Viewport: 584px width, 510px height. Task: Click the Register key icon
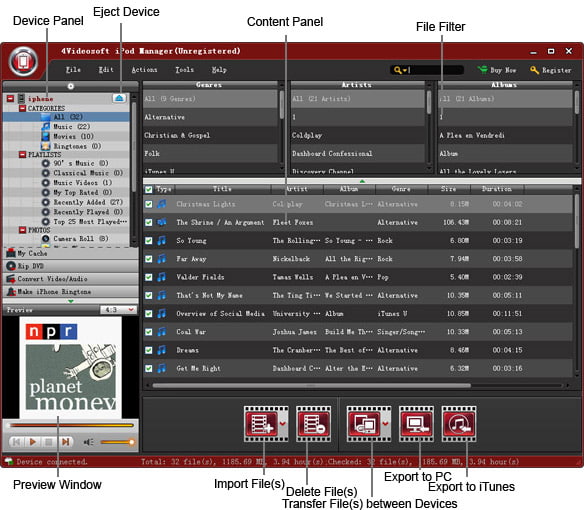pyautogui.click(x=534, y=70)
